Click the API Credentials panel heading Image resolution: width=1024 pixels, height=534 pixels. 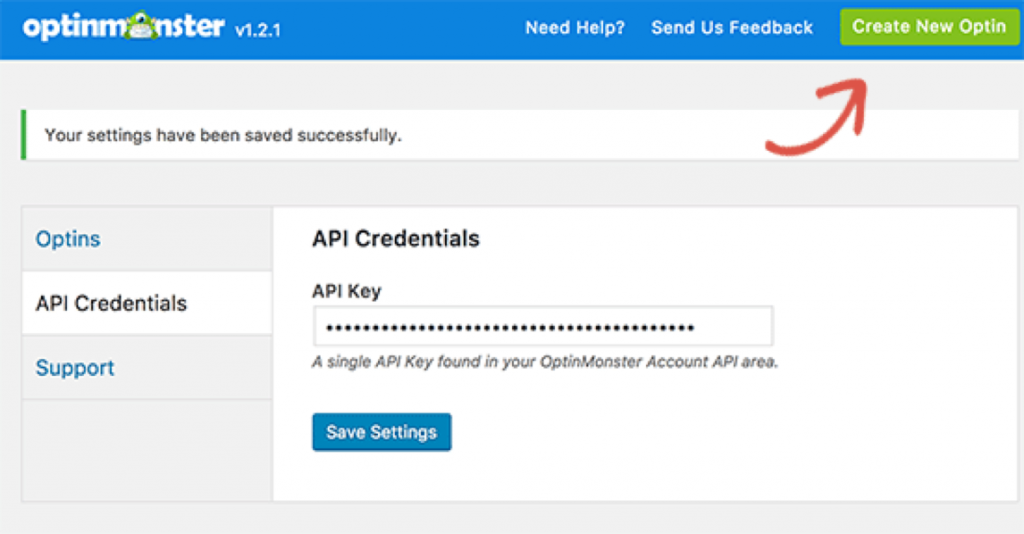pos(396,239)
